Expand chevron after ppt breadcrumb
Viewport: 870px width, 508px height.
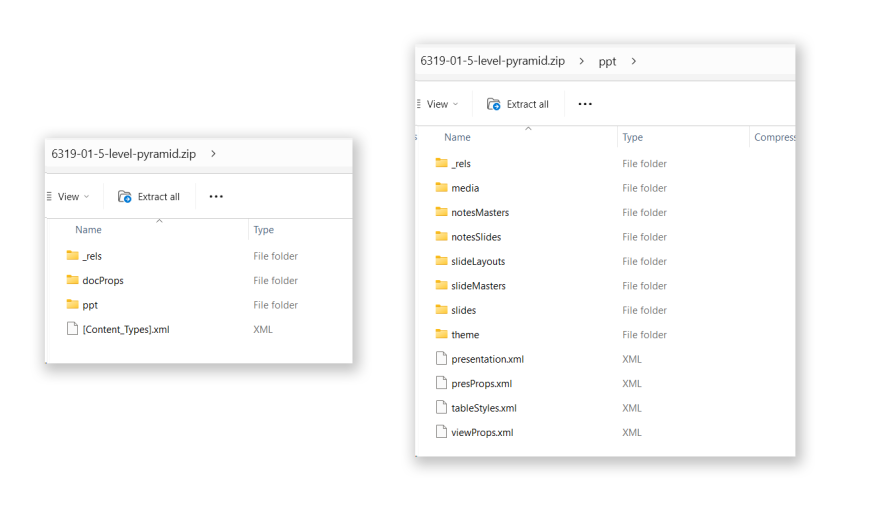click(634, 61)
